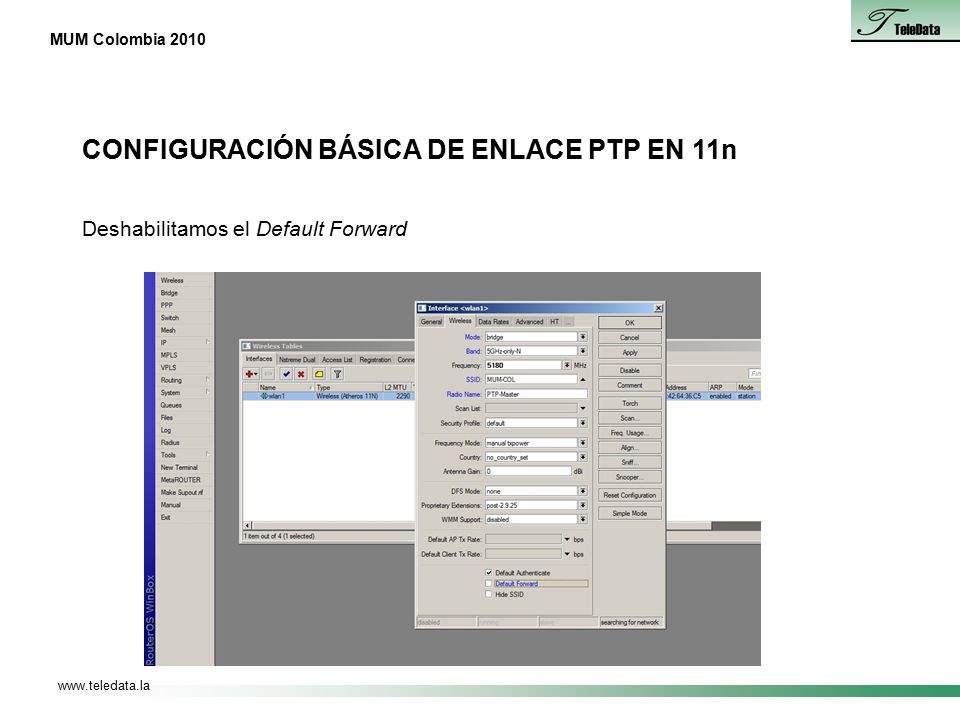Open the DFS Mode dropdown
The height and width of the screenshot is (720, 960).
click(x=583, y=491)
